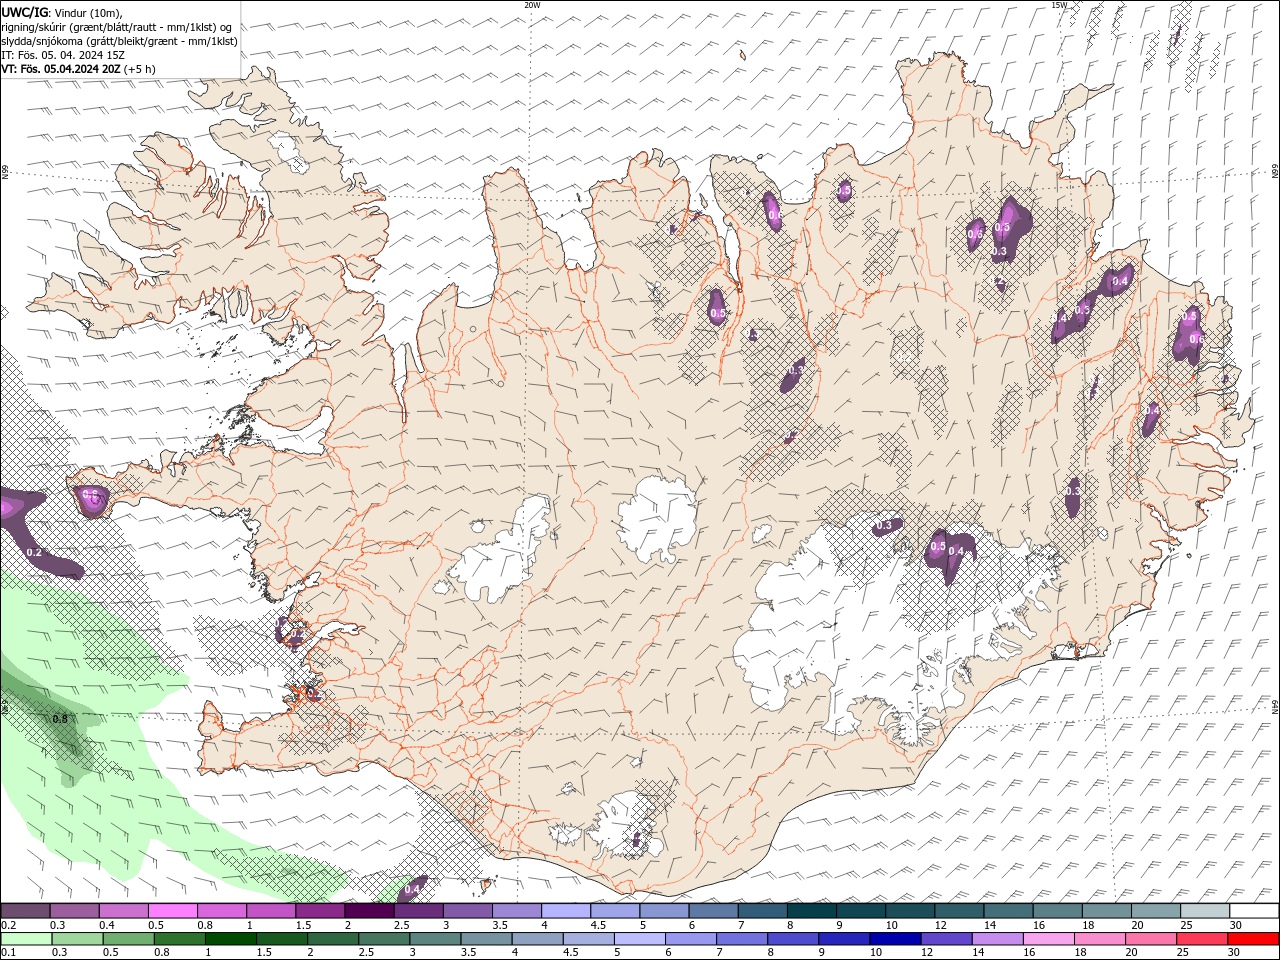Select the lower legend swatch labeled 9
Screen dimensions: 1280x960
(844, 939)
